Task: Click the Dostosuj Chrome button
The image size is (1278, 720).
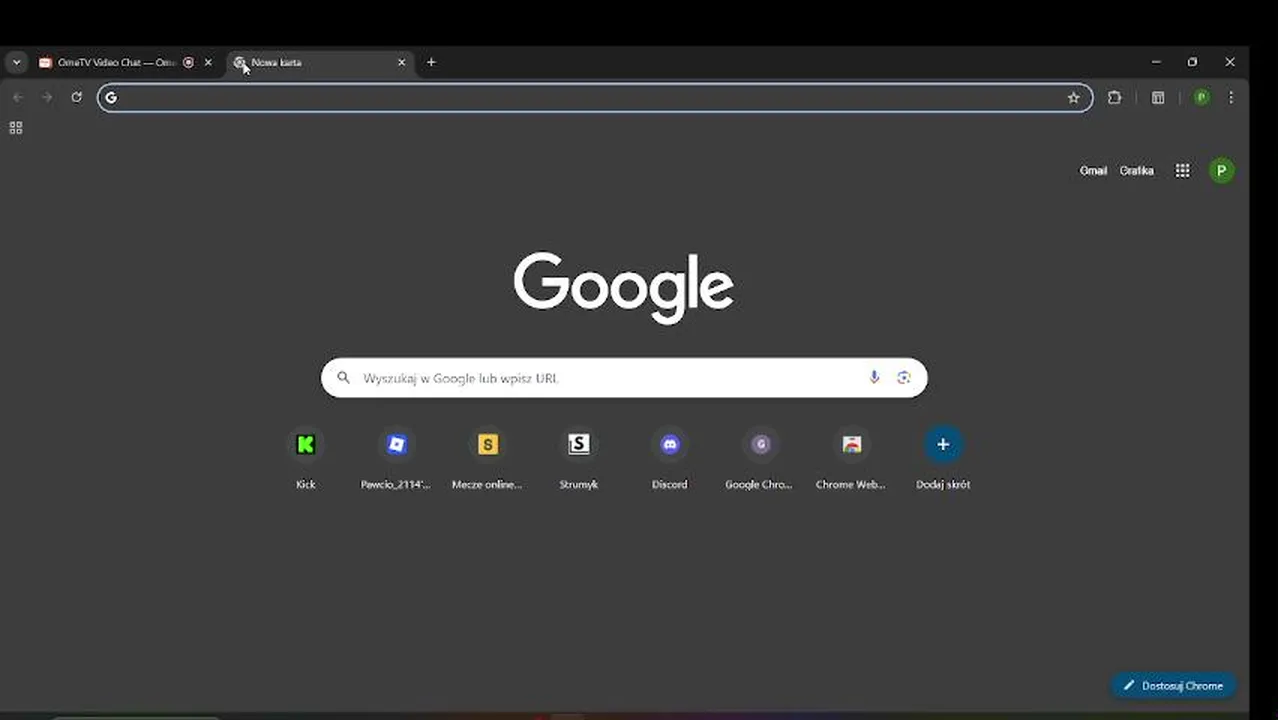Action: [1174, 686]
